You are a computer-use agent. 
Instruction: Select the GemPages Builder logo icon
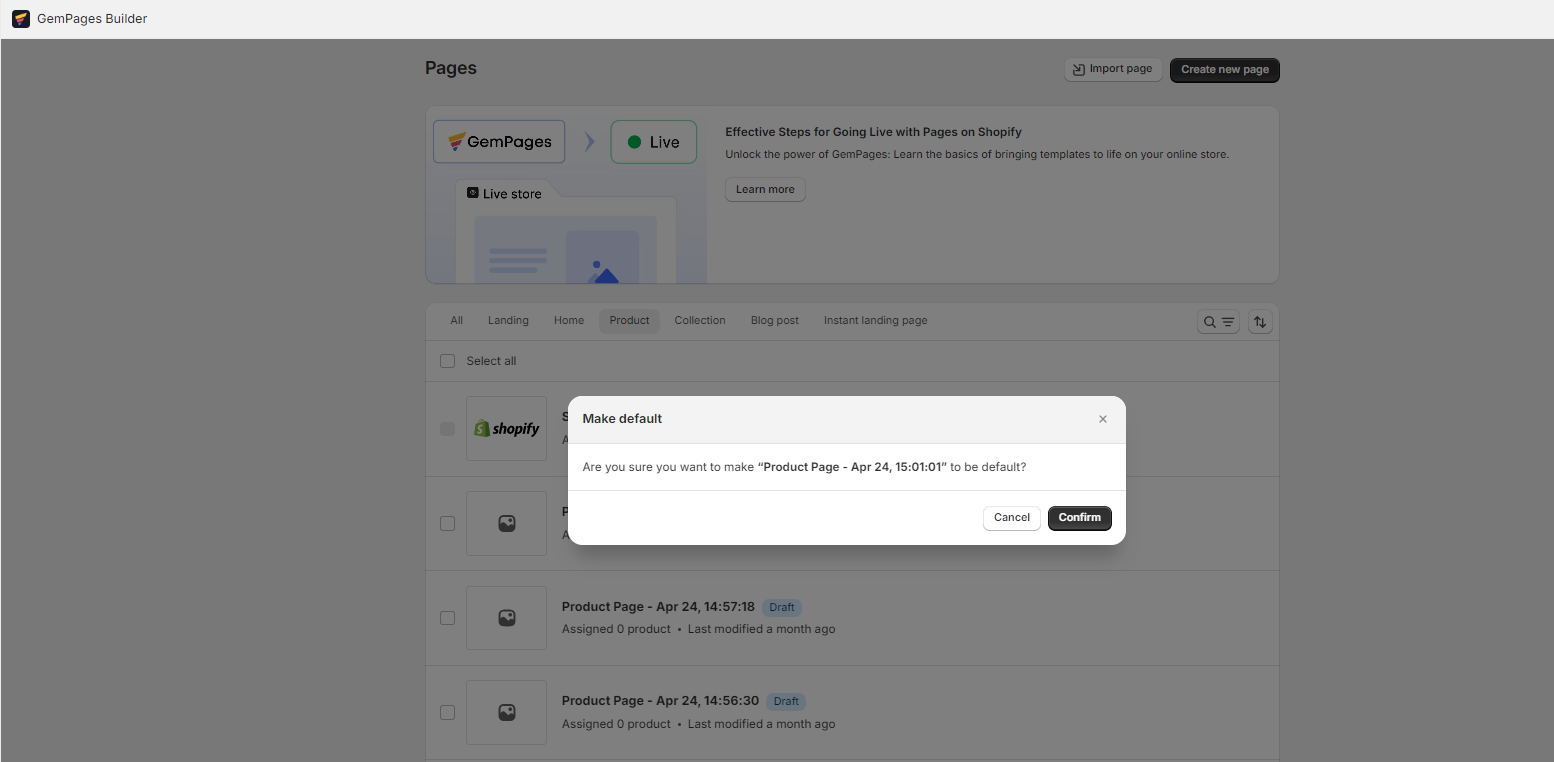pyautogui.click(x=21, y=18)
